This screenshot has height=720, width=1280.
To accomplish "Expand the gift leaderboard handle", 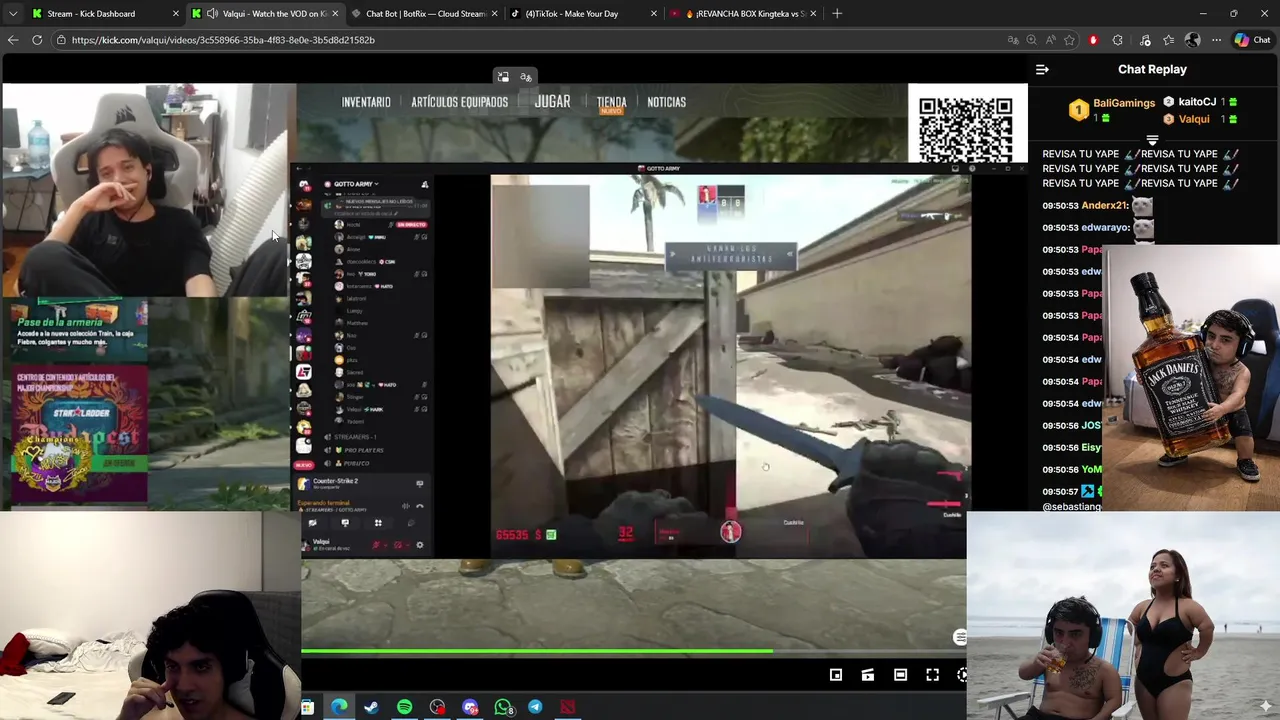I will tap(1152, 140).
